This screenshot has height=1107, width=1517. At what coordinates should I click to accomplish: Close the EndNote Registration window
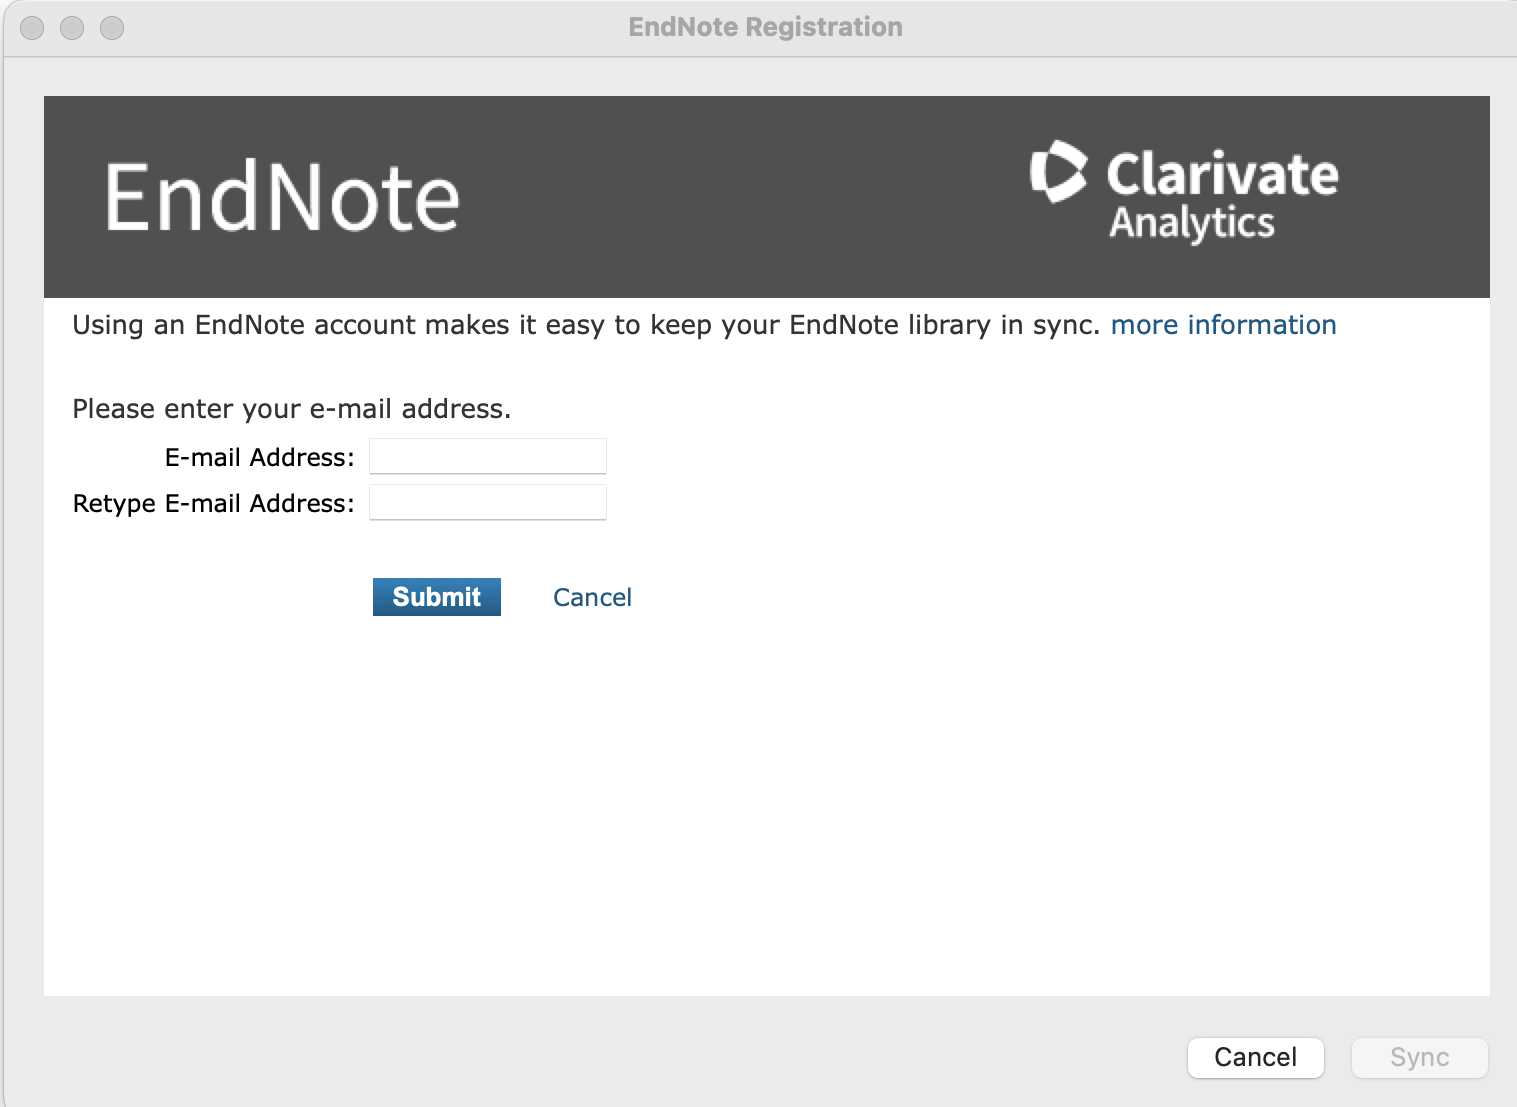coord(32,28)
